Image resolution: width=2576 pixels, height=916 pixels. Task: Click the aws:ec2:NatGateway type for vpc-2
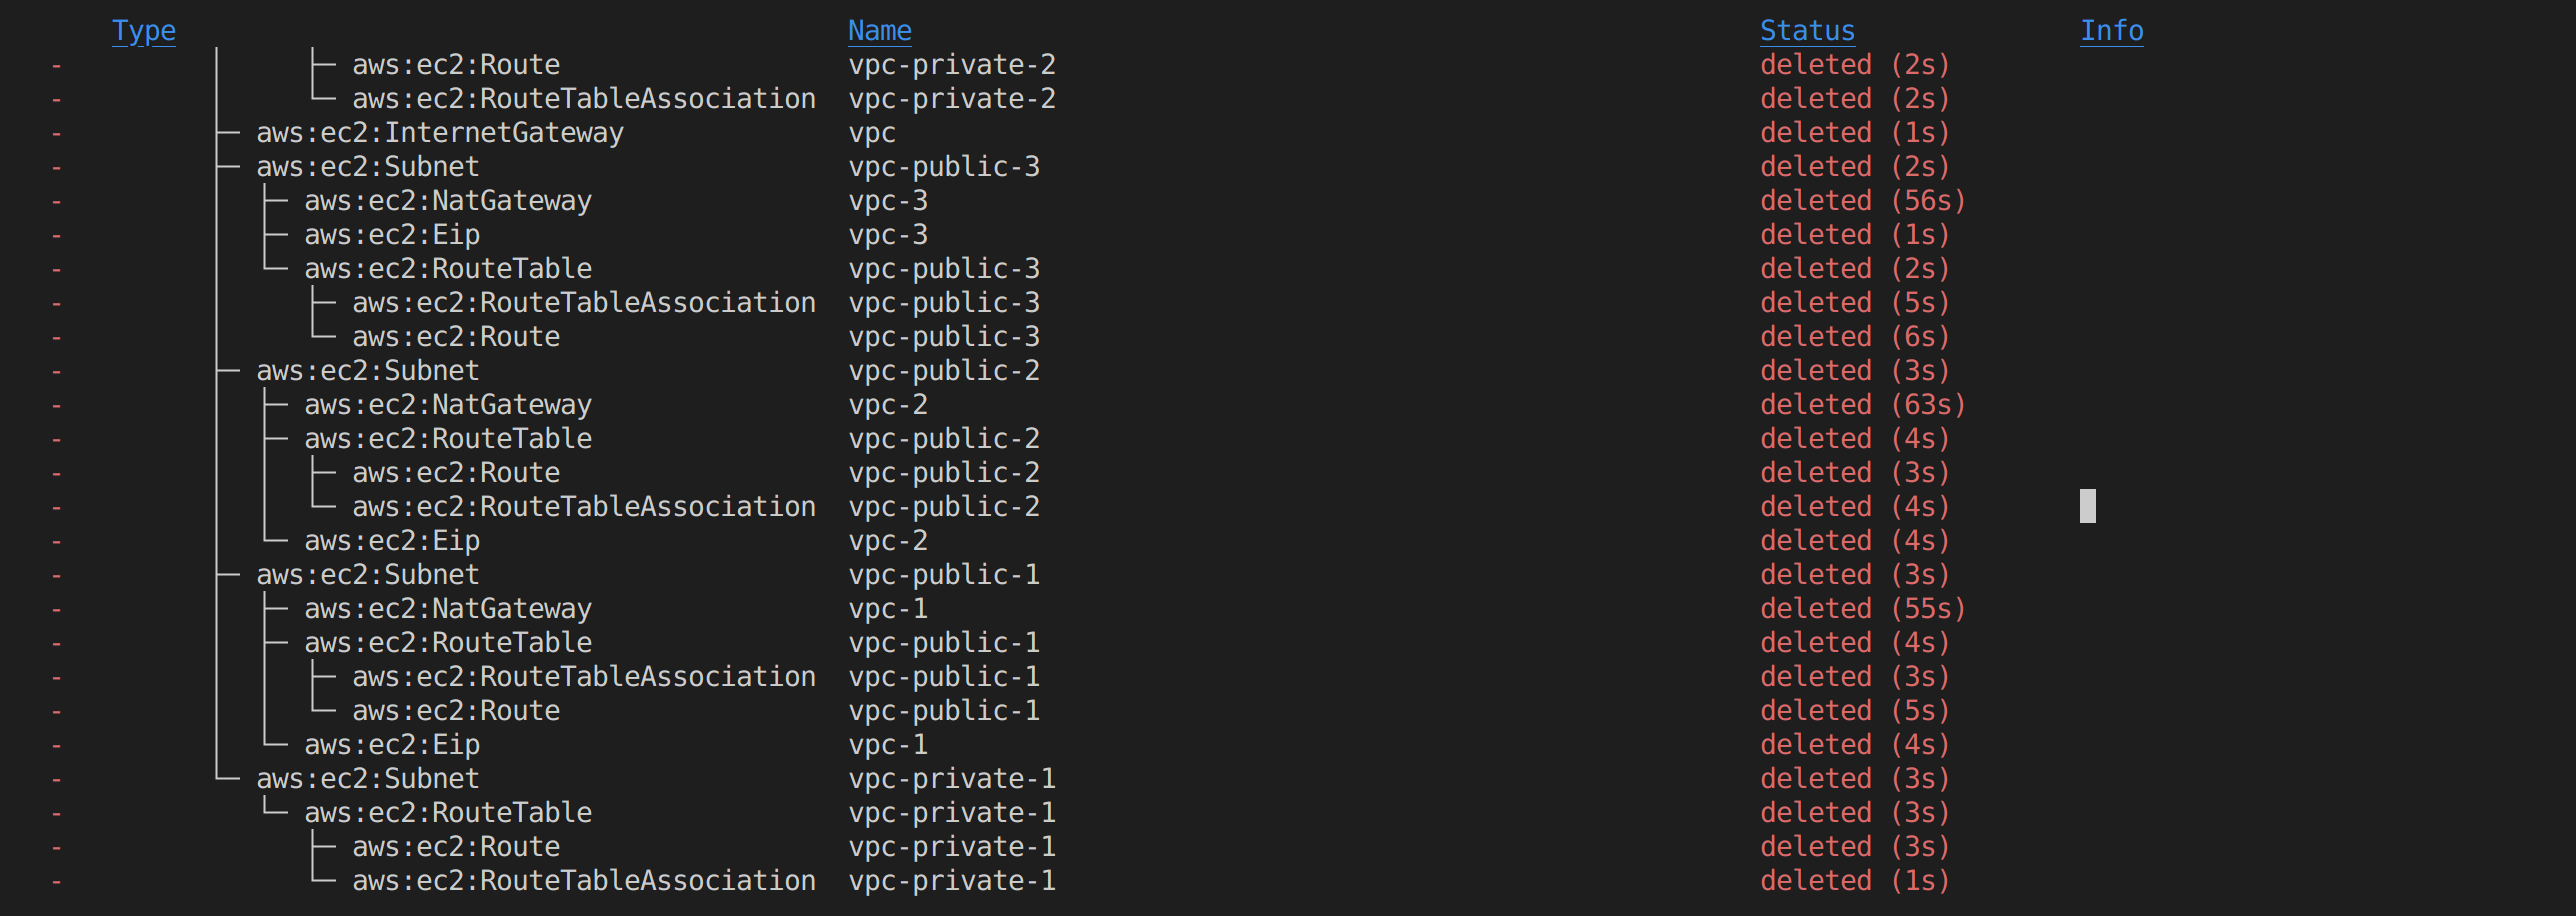tap(447, 405)
